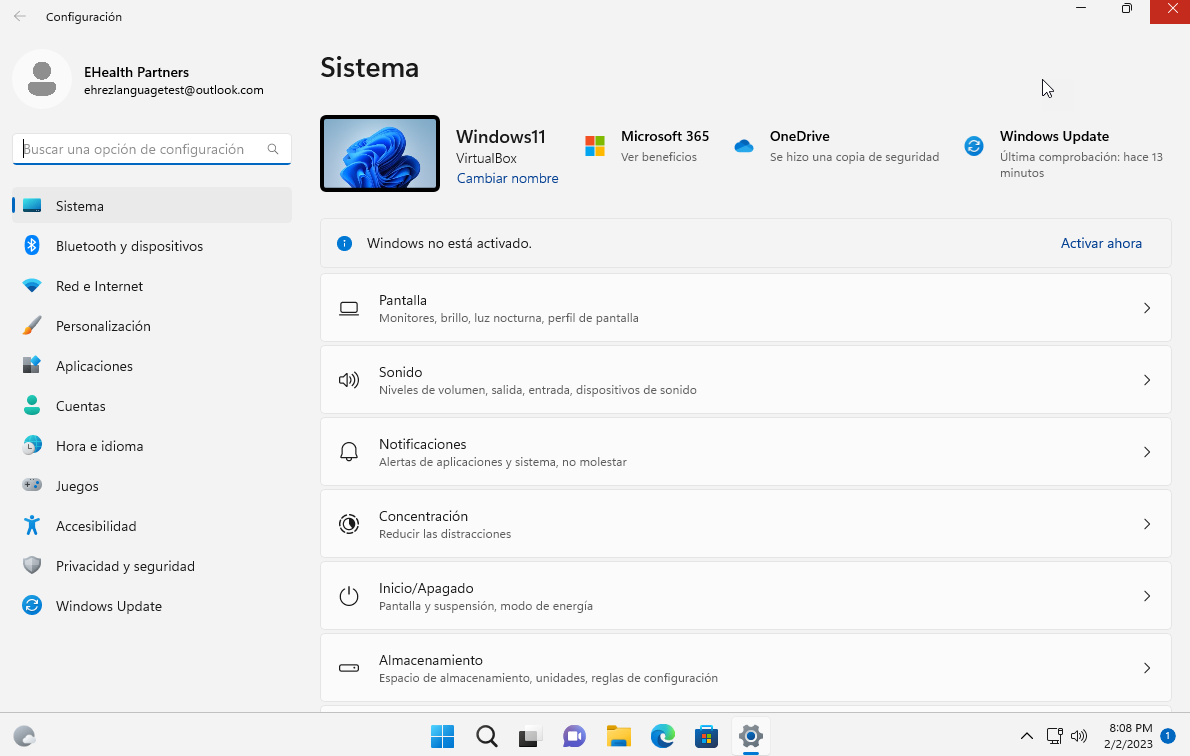Viewport: 1190px width, 756px height.
Task: Go to Bluetooth y dispositivos
Action: tap(152, 245)
